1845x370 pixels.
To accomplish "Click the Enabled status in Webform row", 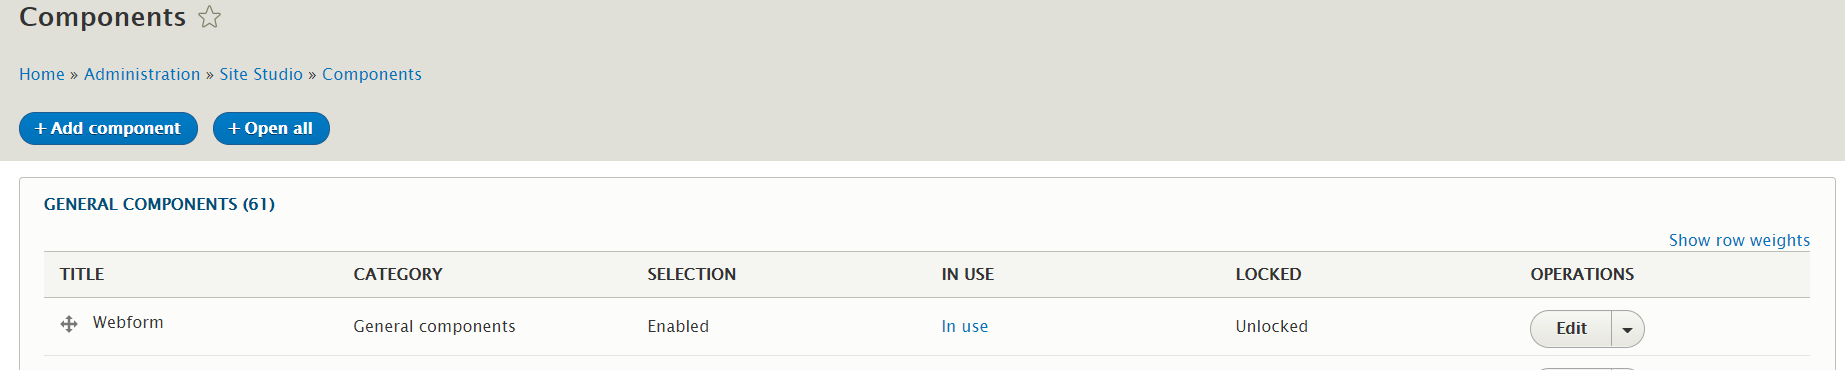I will click(x=678, y=326).
